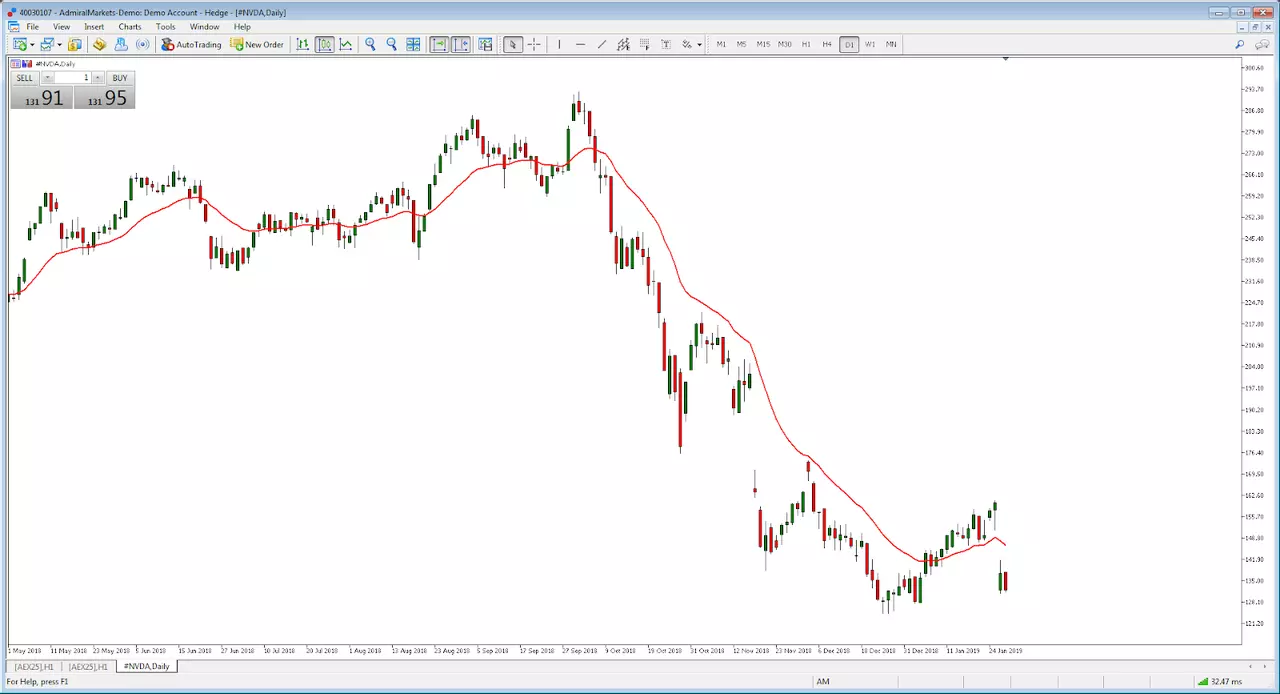Click the connection status 32.47 ms
Image resolution: width=1280 pixels, height=694 pixels.
[x=1220, y=682]
